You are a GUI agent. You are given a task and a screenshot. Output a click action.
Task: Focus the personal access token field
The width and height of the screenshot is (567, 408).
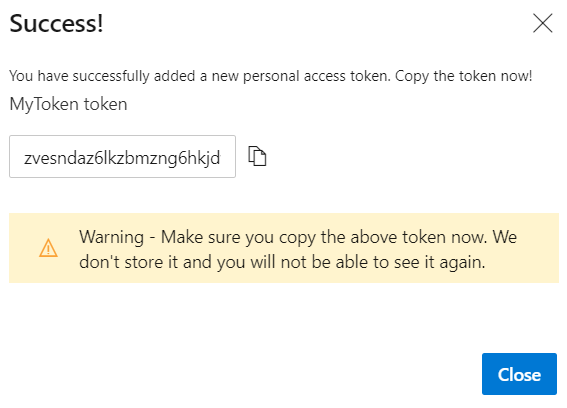click(122, 157)
